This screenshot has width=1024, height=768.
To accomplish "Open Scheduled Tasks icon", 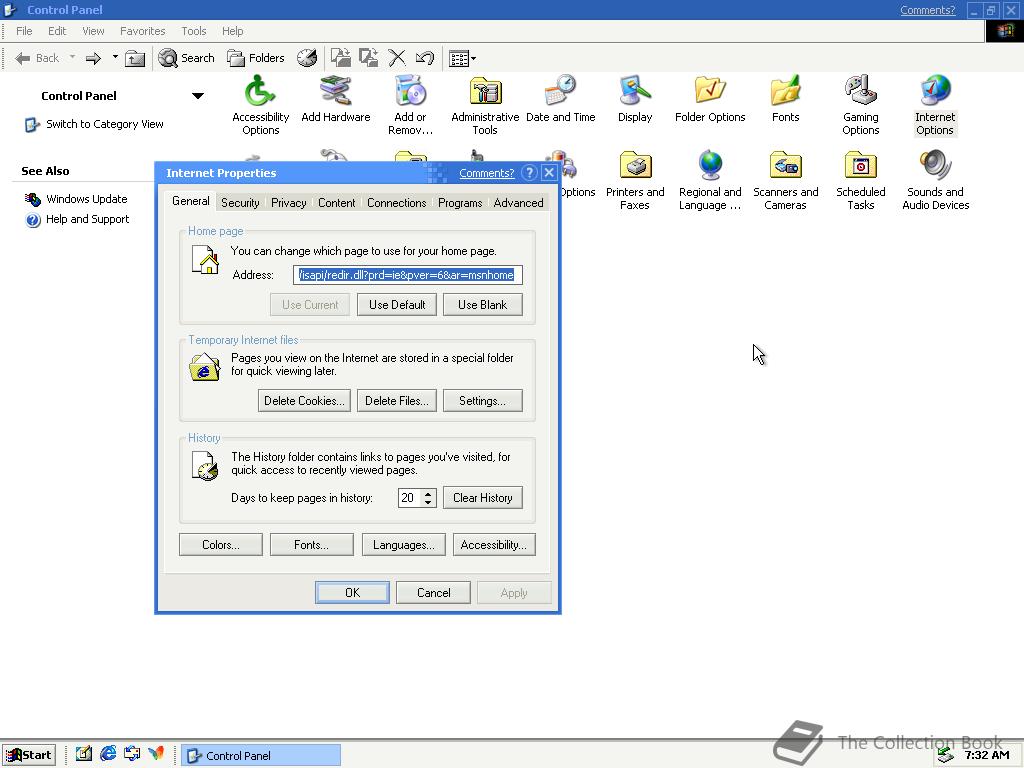I will (x=860, y=180).
